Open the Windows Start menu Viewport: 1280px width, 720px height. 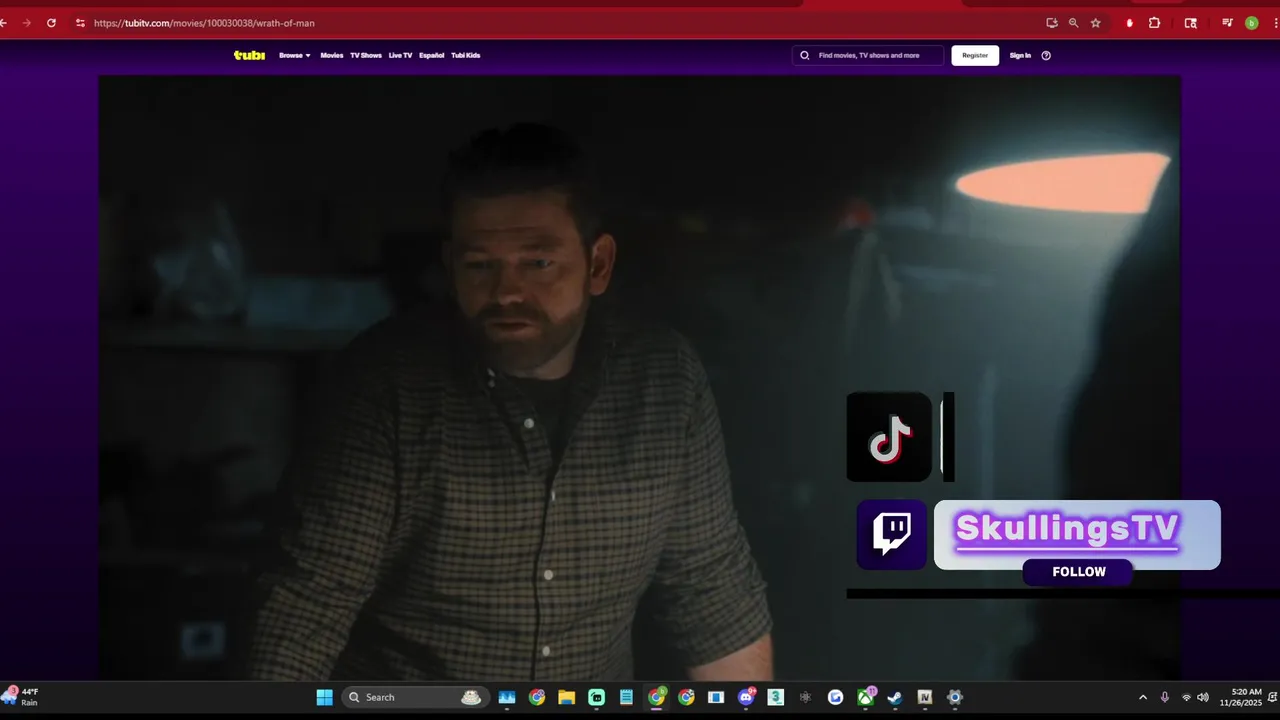click(324, 697)
